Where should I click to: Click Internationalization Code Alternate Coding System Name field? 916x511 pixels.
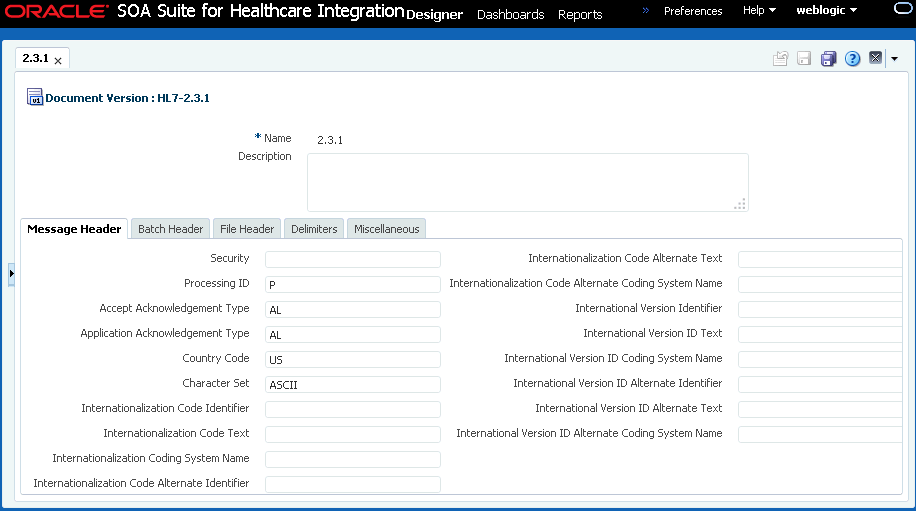coord(820,284)
